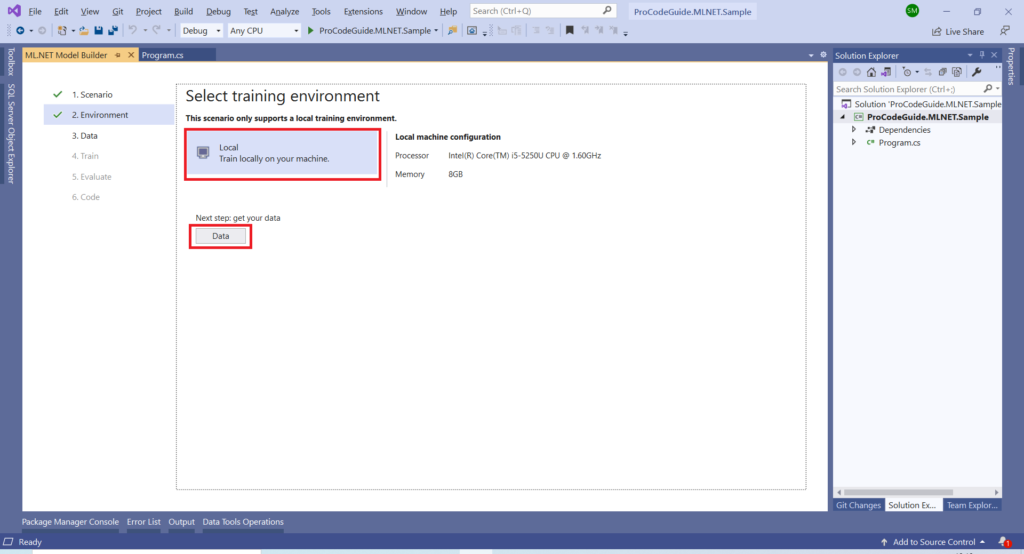Open the Extensions menu
The width and height of the screenshot is (1024, 554).
[x=363, y=11]
